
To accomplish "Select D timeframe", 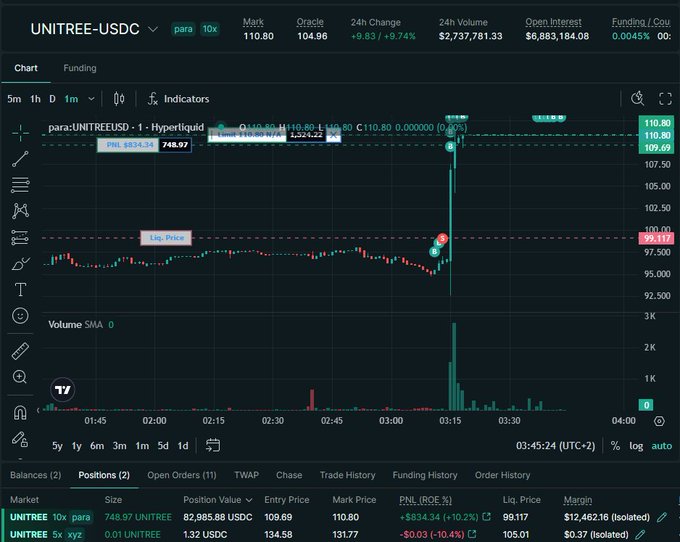I will tap(52, 99).
